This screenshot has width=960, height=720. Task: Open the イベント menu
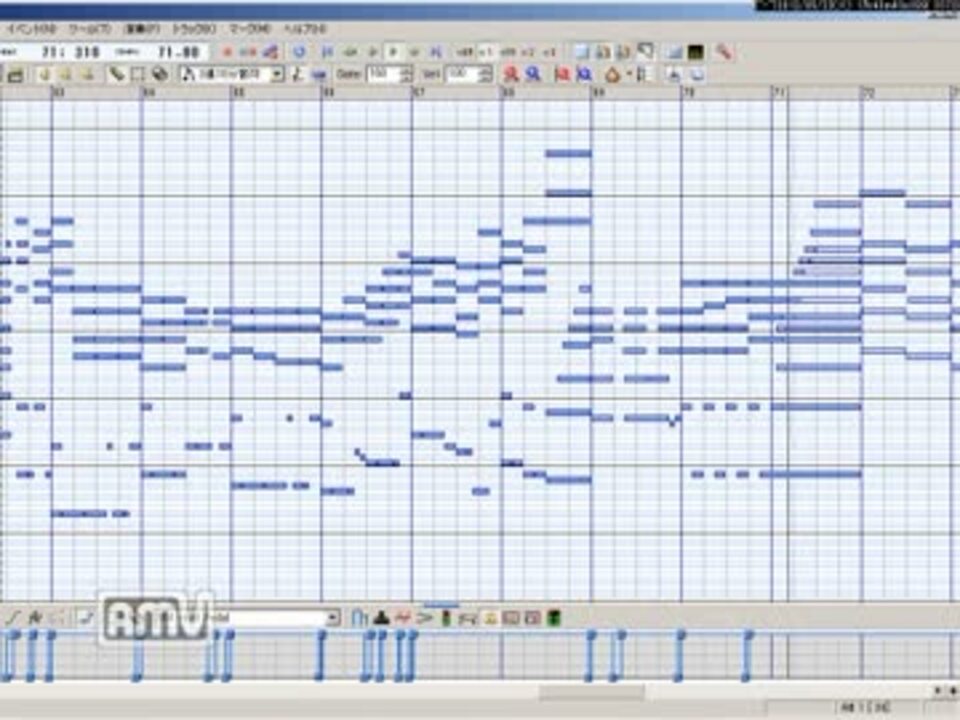point(31,29)
